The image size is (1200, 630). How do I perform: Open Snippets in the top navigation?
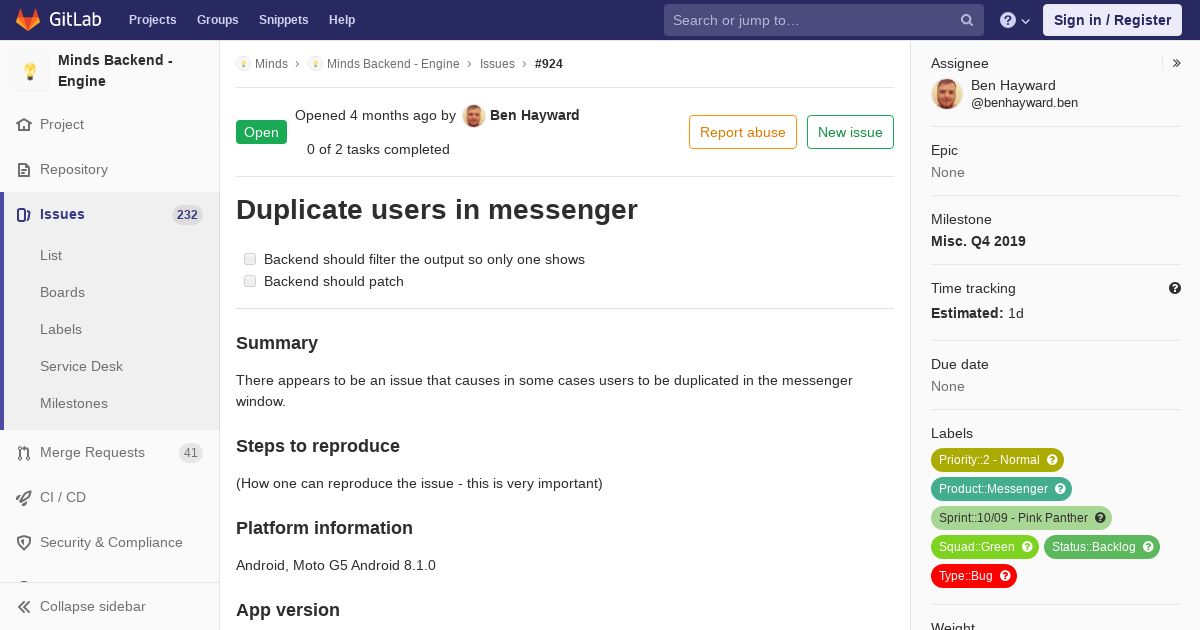tap(283, 20)
